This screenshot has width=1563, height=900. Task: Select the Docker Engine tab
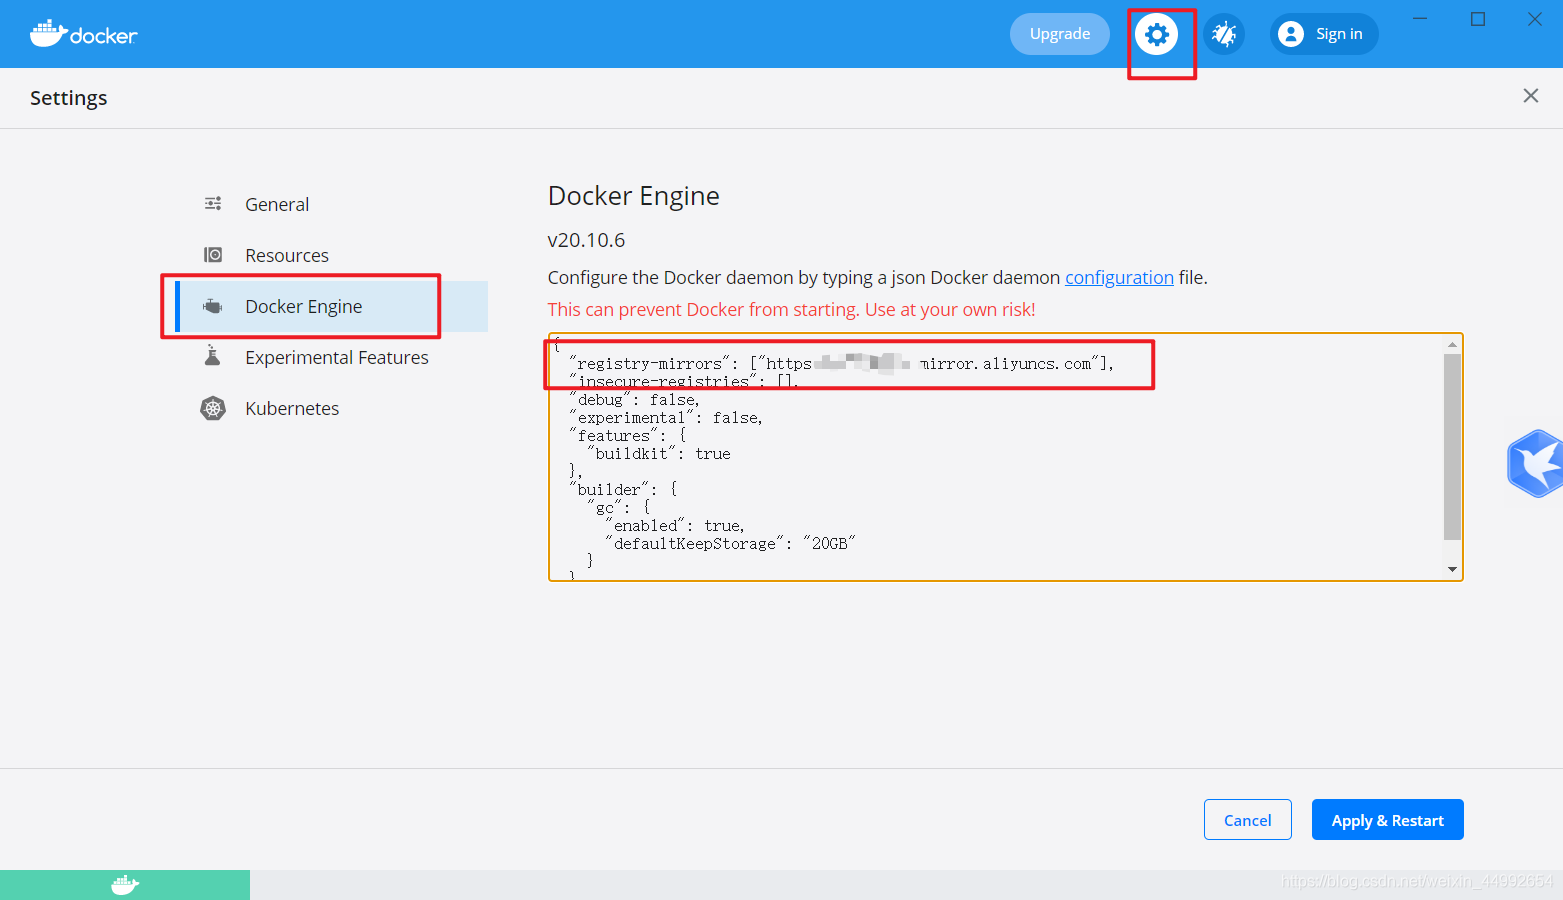click(x=332, y=306)
